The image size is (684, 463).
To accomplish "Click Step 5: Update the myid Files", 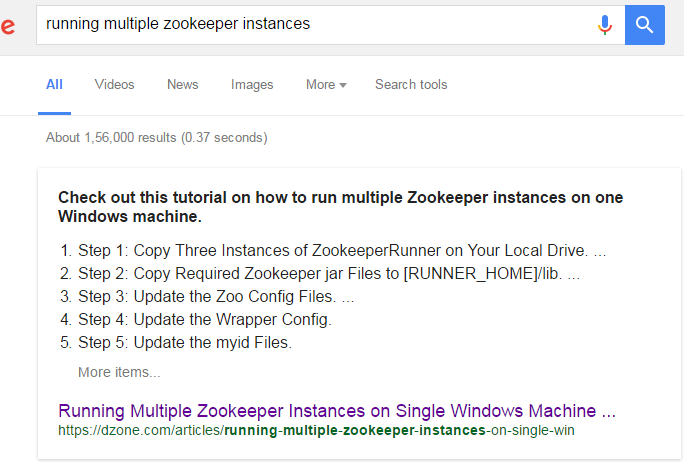I will [185, 343].
